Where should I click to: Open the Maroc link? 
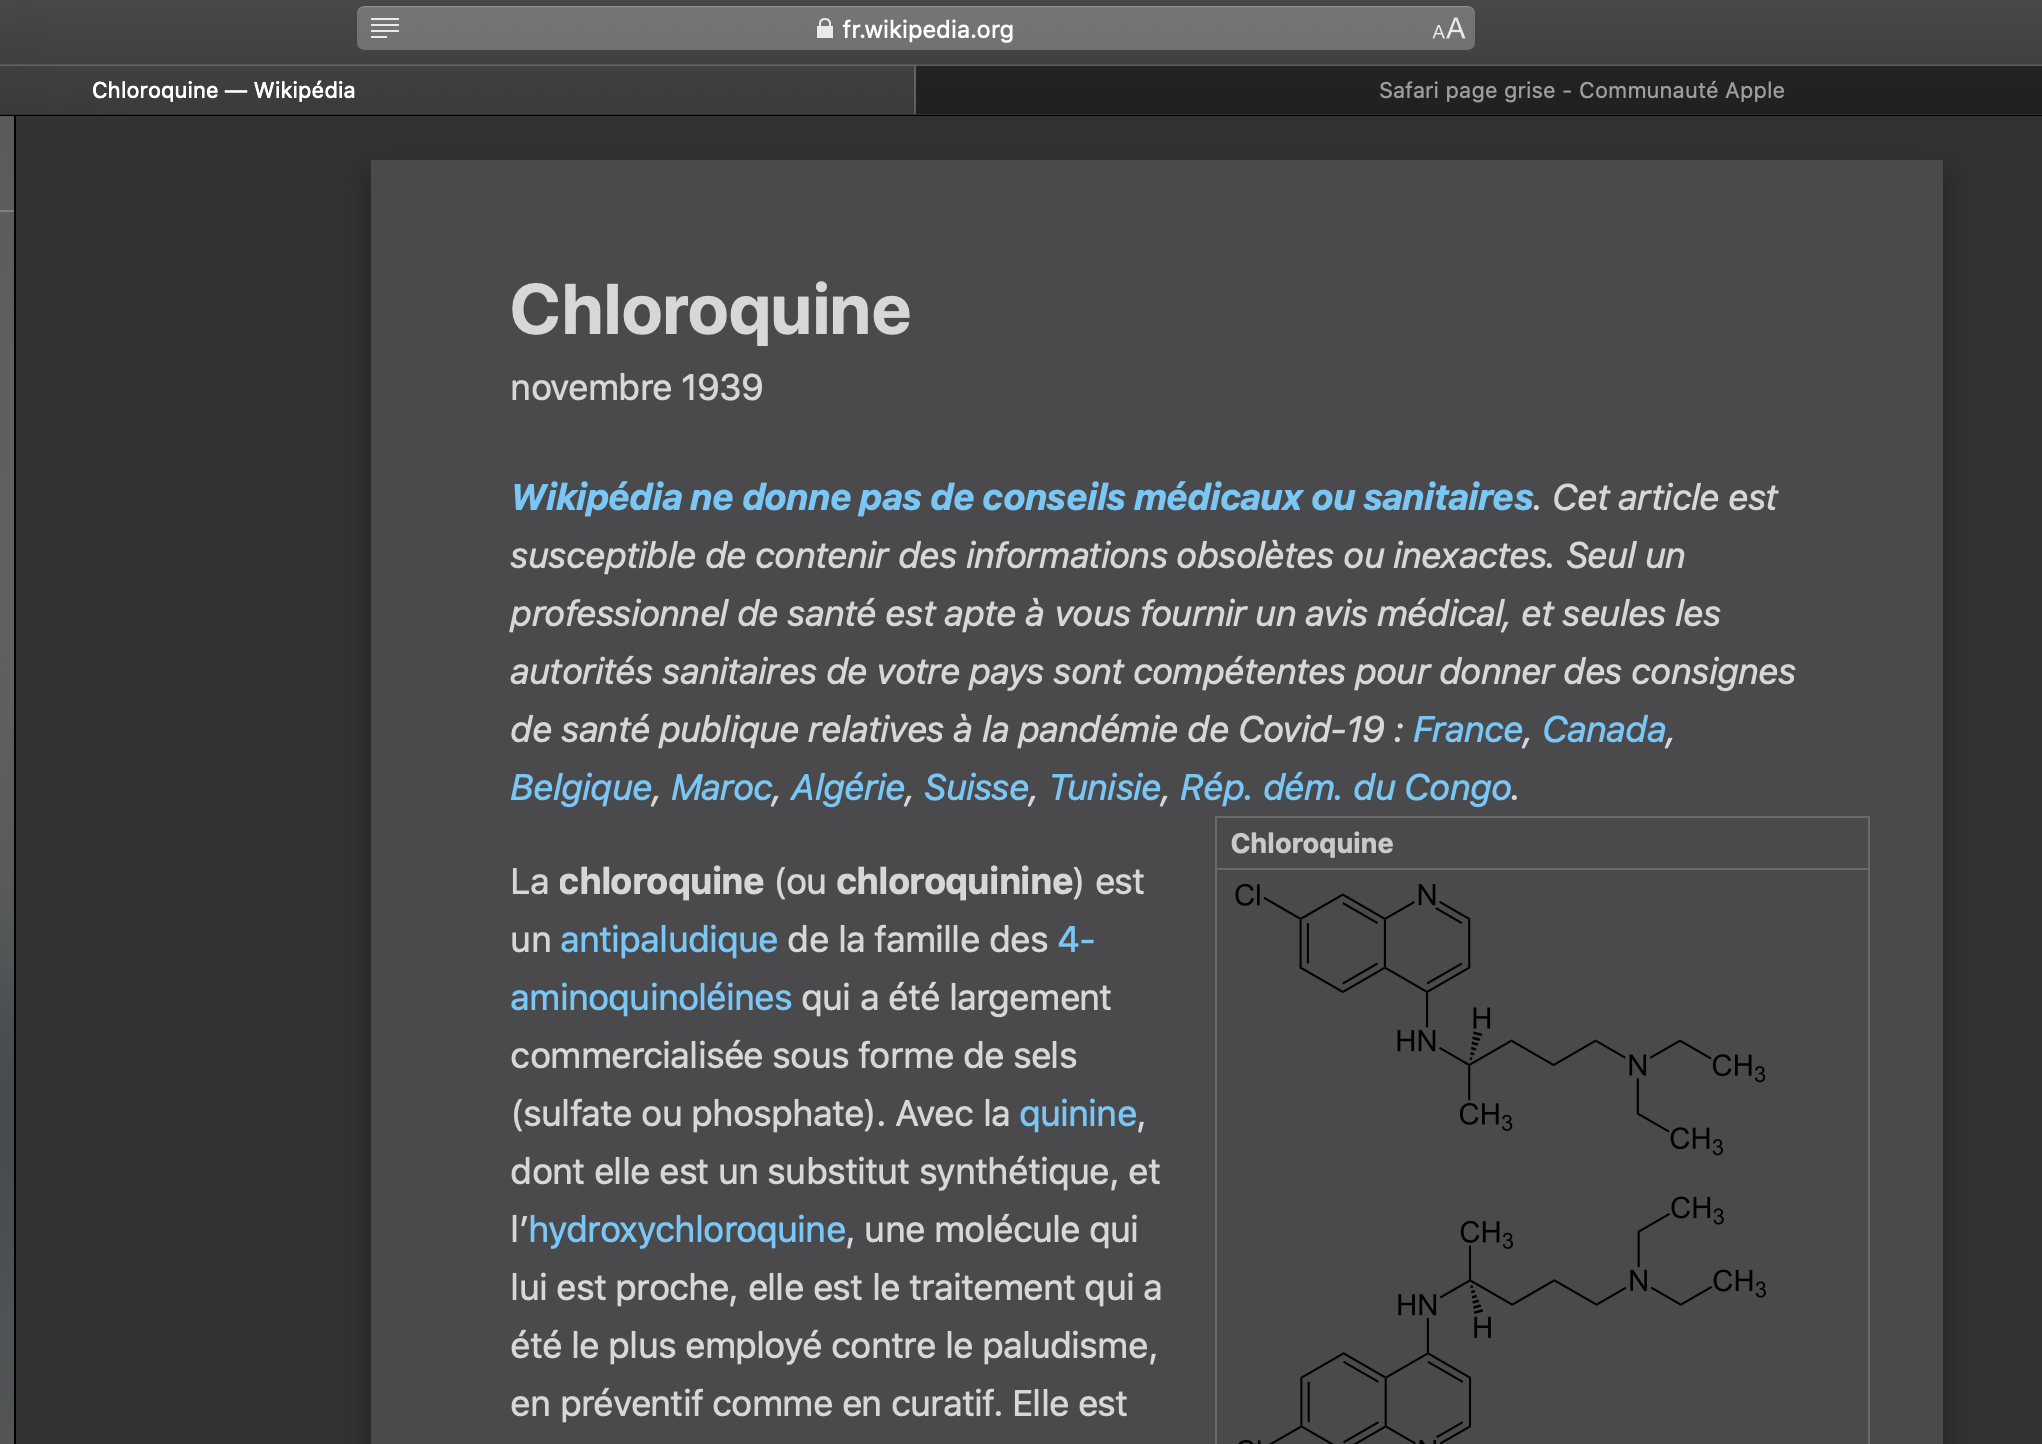click(721, 787)
